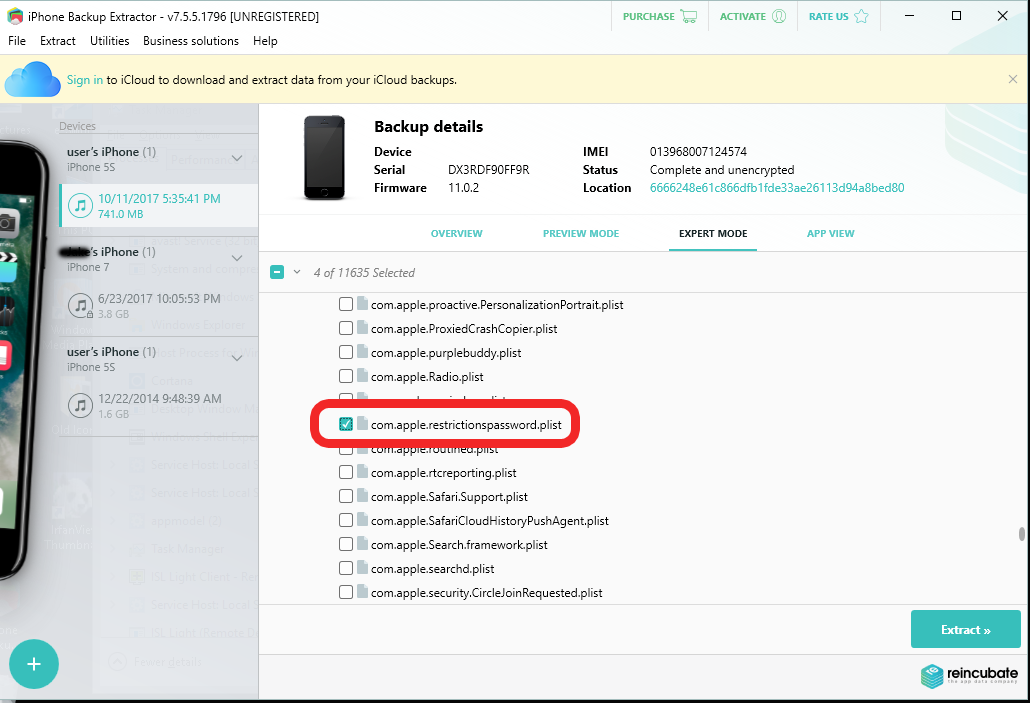Click the add backup plus button
The height and width of the screenshot is (703, 1030).
pos(34,664)
